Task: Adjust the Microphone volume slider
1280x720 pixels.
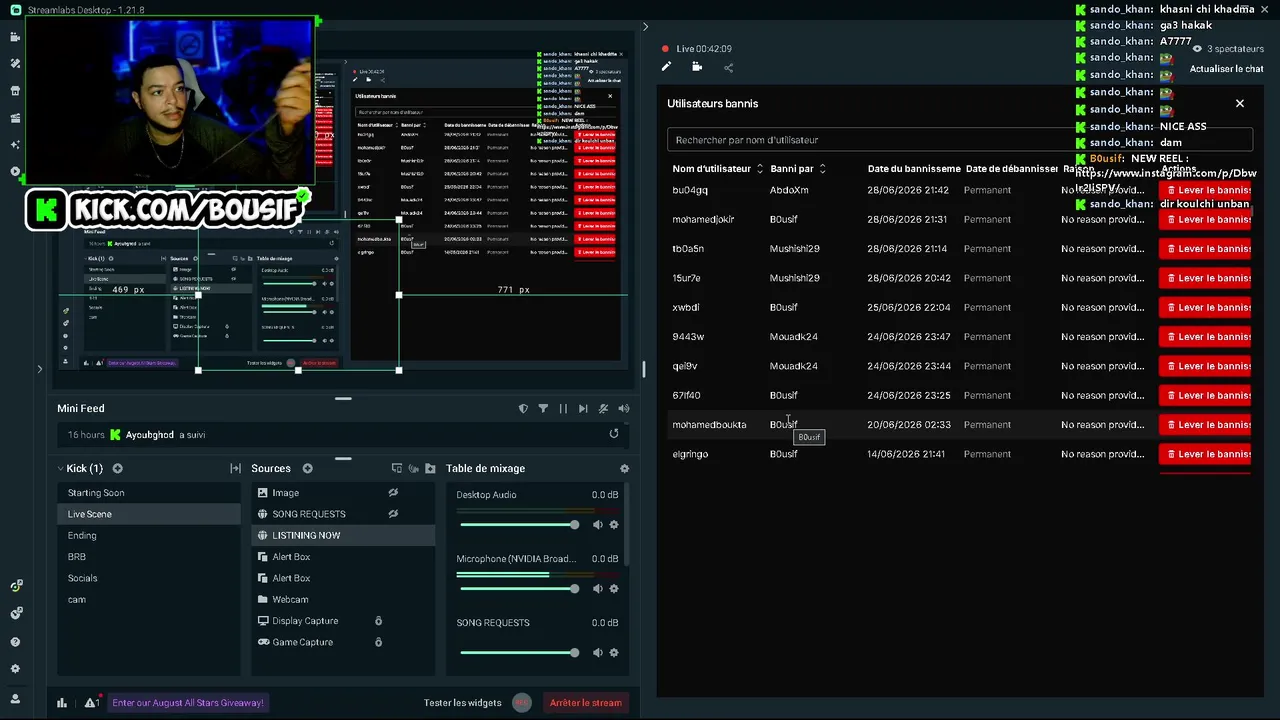Action: [519, 588]
